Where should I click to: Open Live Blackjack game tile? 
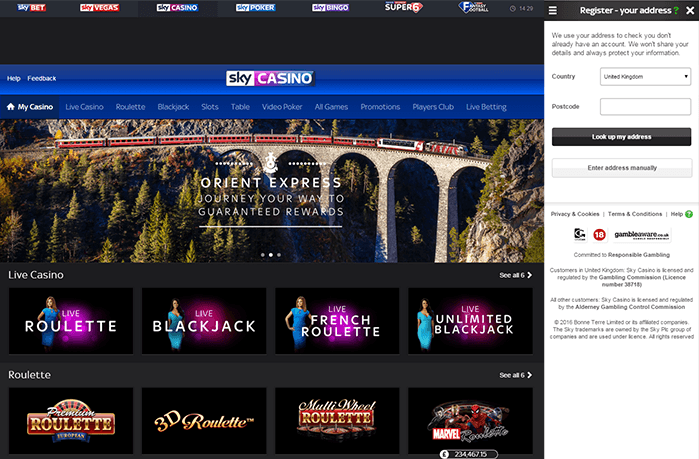pyautogui.click(x=204, y=321)
